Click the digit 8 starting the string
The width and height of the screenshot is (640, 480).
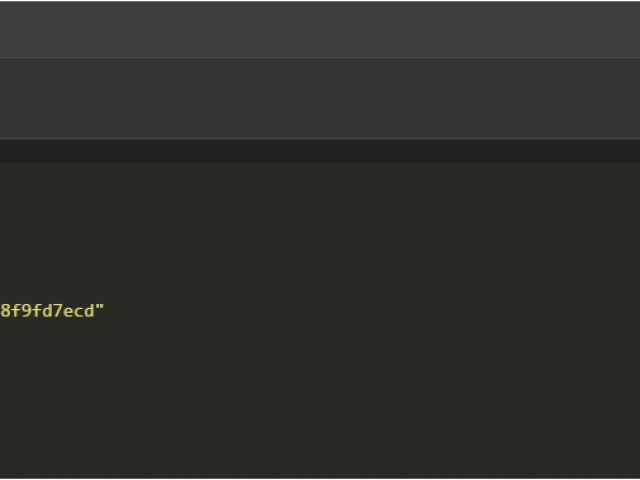click(5, 311)
